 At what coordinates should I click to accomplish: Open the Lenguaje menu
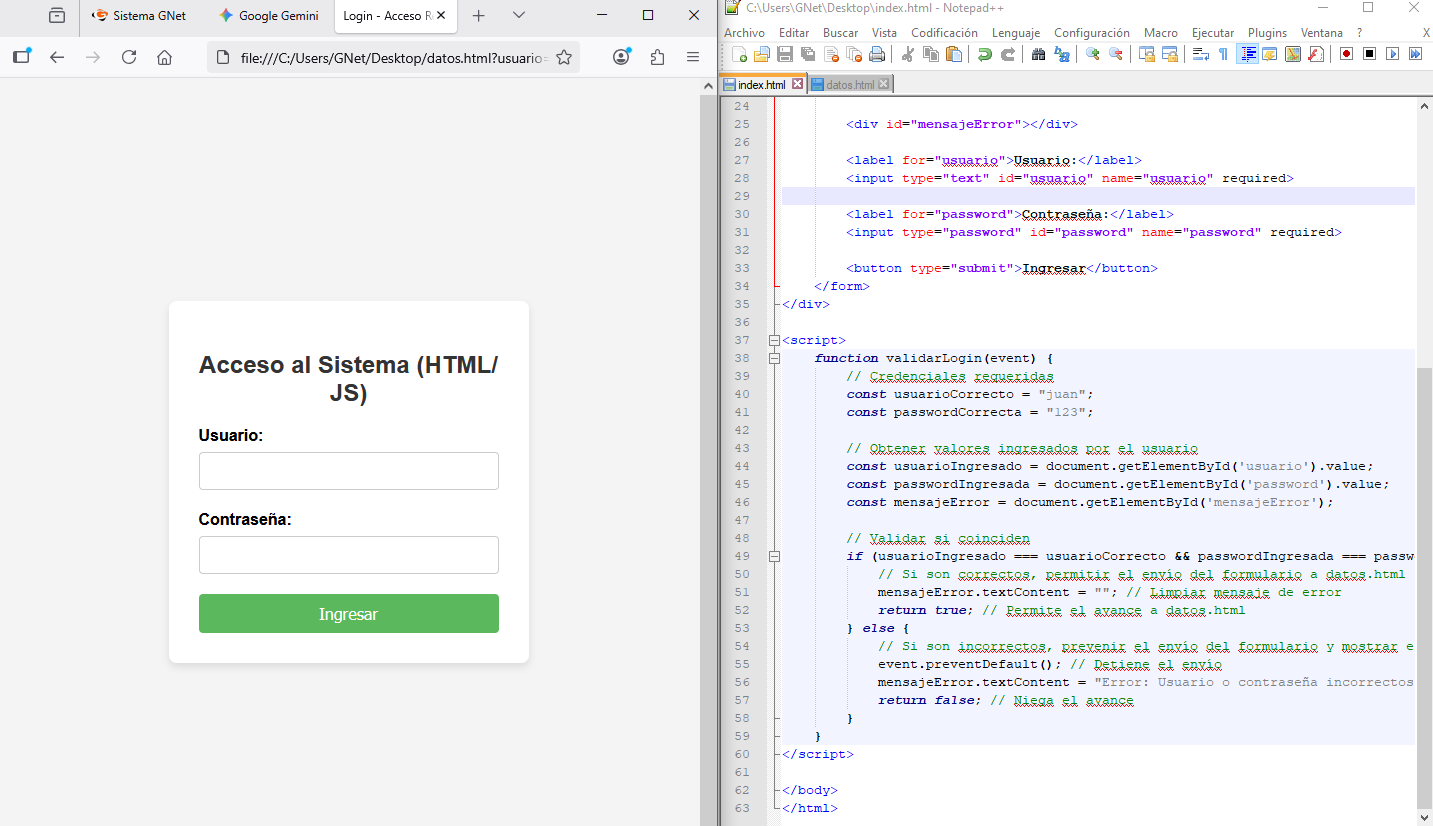pyautogui.click(x=1015, y=33)
